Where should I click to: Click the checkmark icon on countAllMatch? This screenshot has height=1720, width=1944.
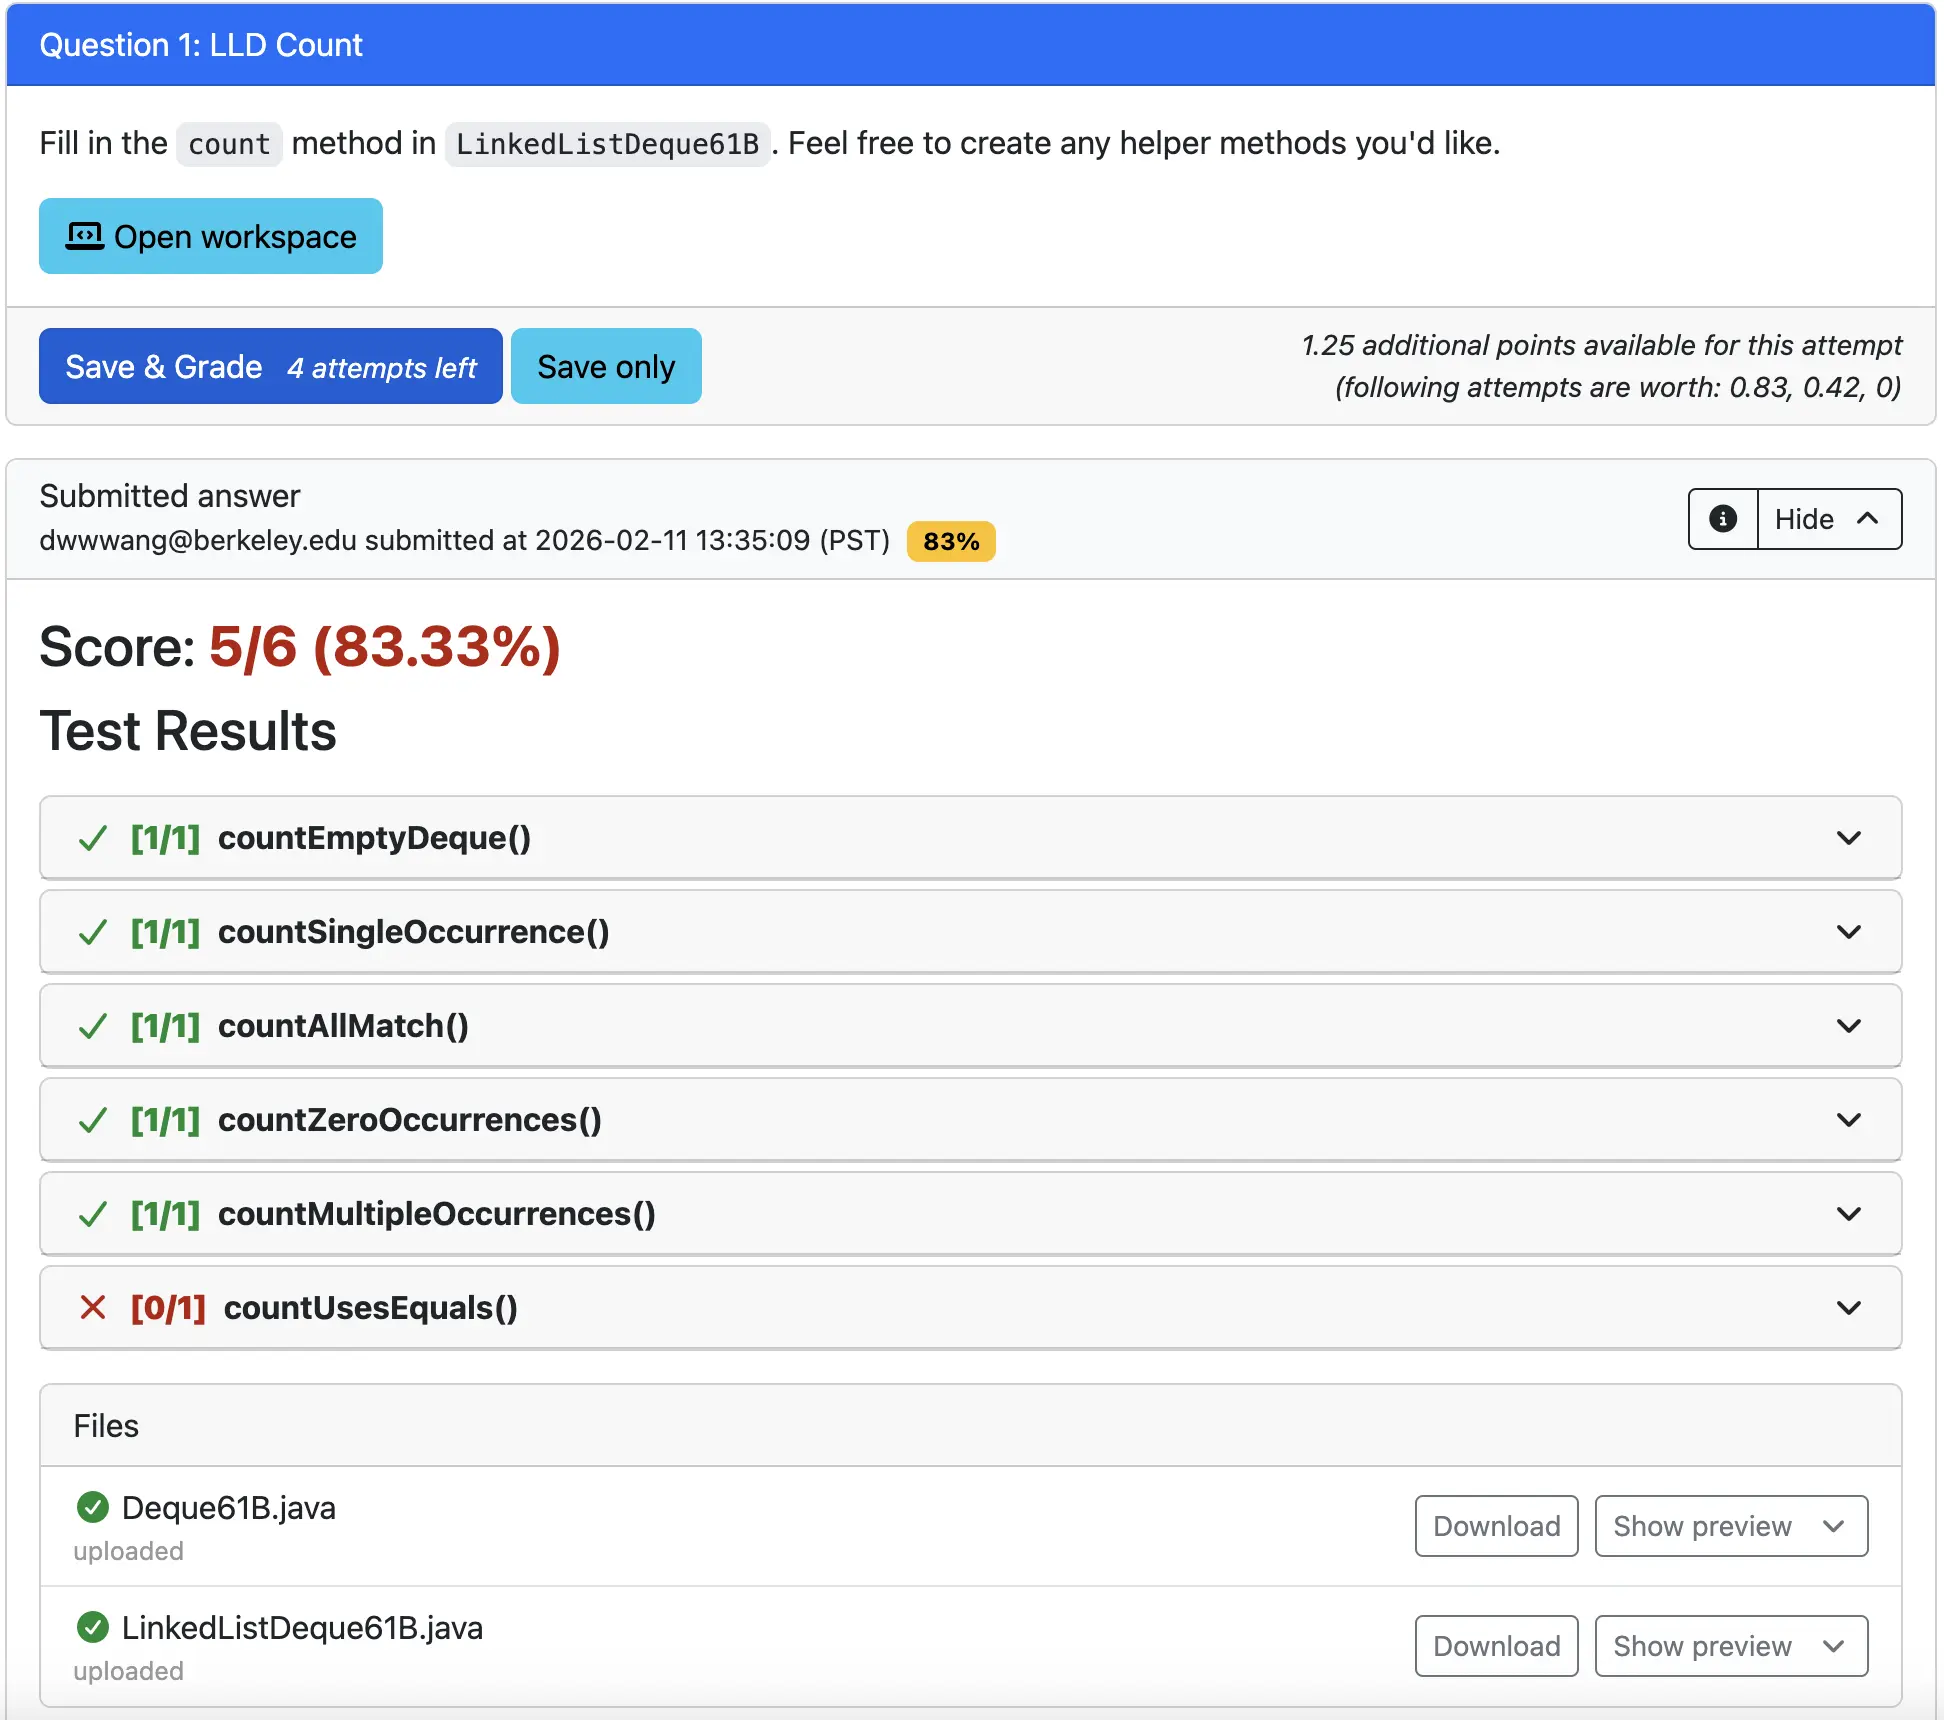pyautogui.click(x=93, y=1026)
